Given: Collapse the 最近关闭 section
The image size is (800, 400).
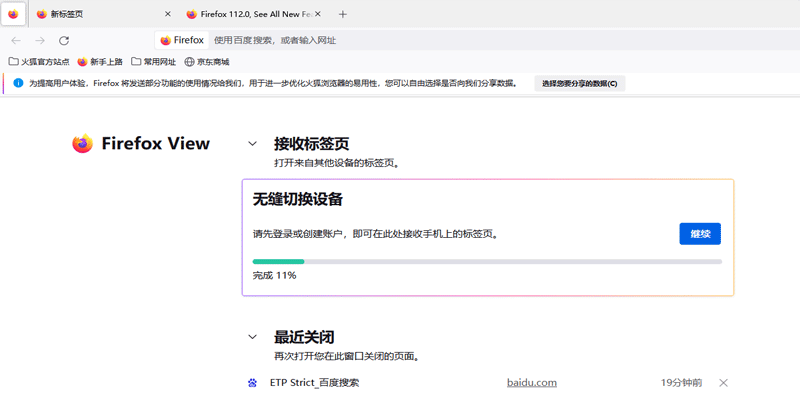Looking at the screenshot, I should [253, 337].
